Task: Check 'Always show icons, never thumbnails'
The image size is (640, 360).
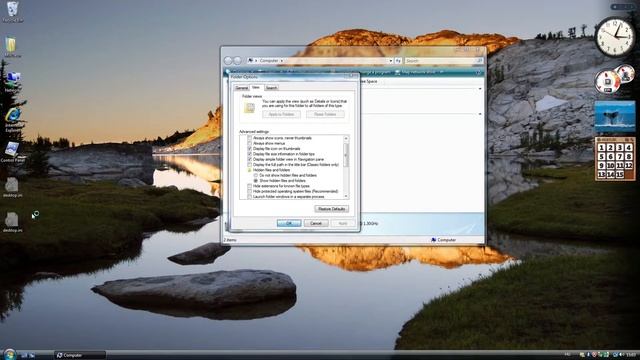Action: point(249,138)
